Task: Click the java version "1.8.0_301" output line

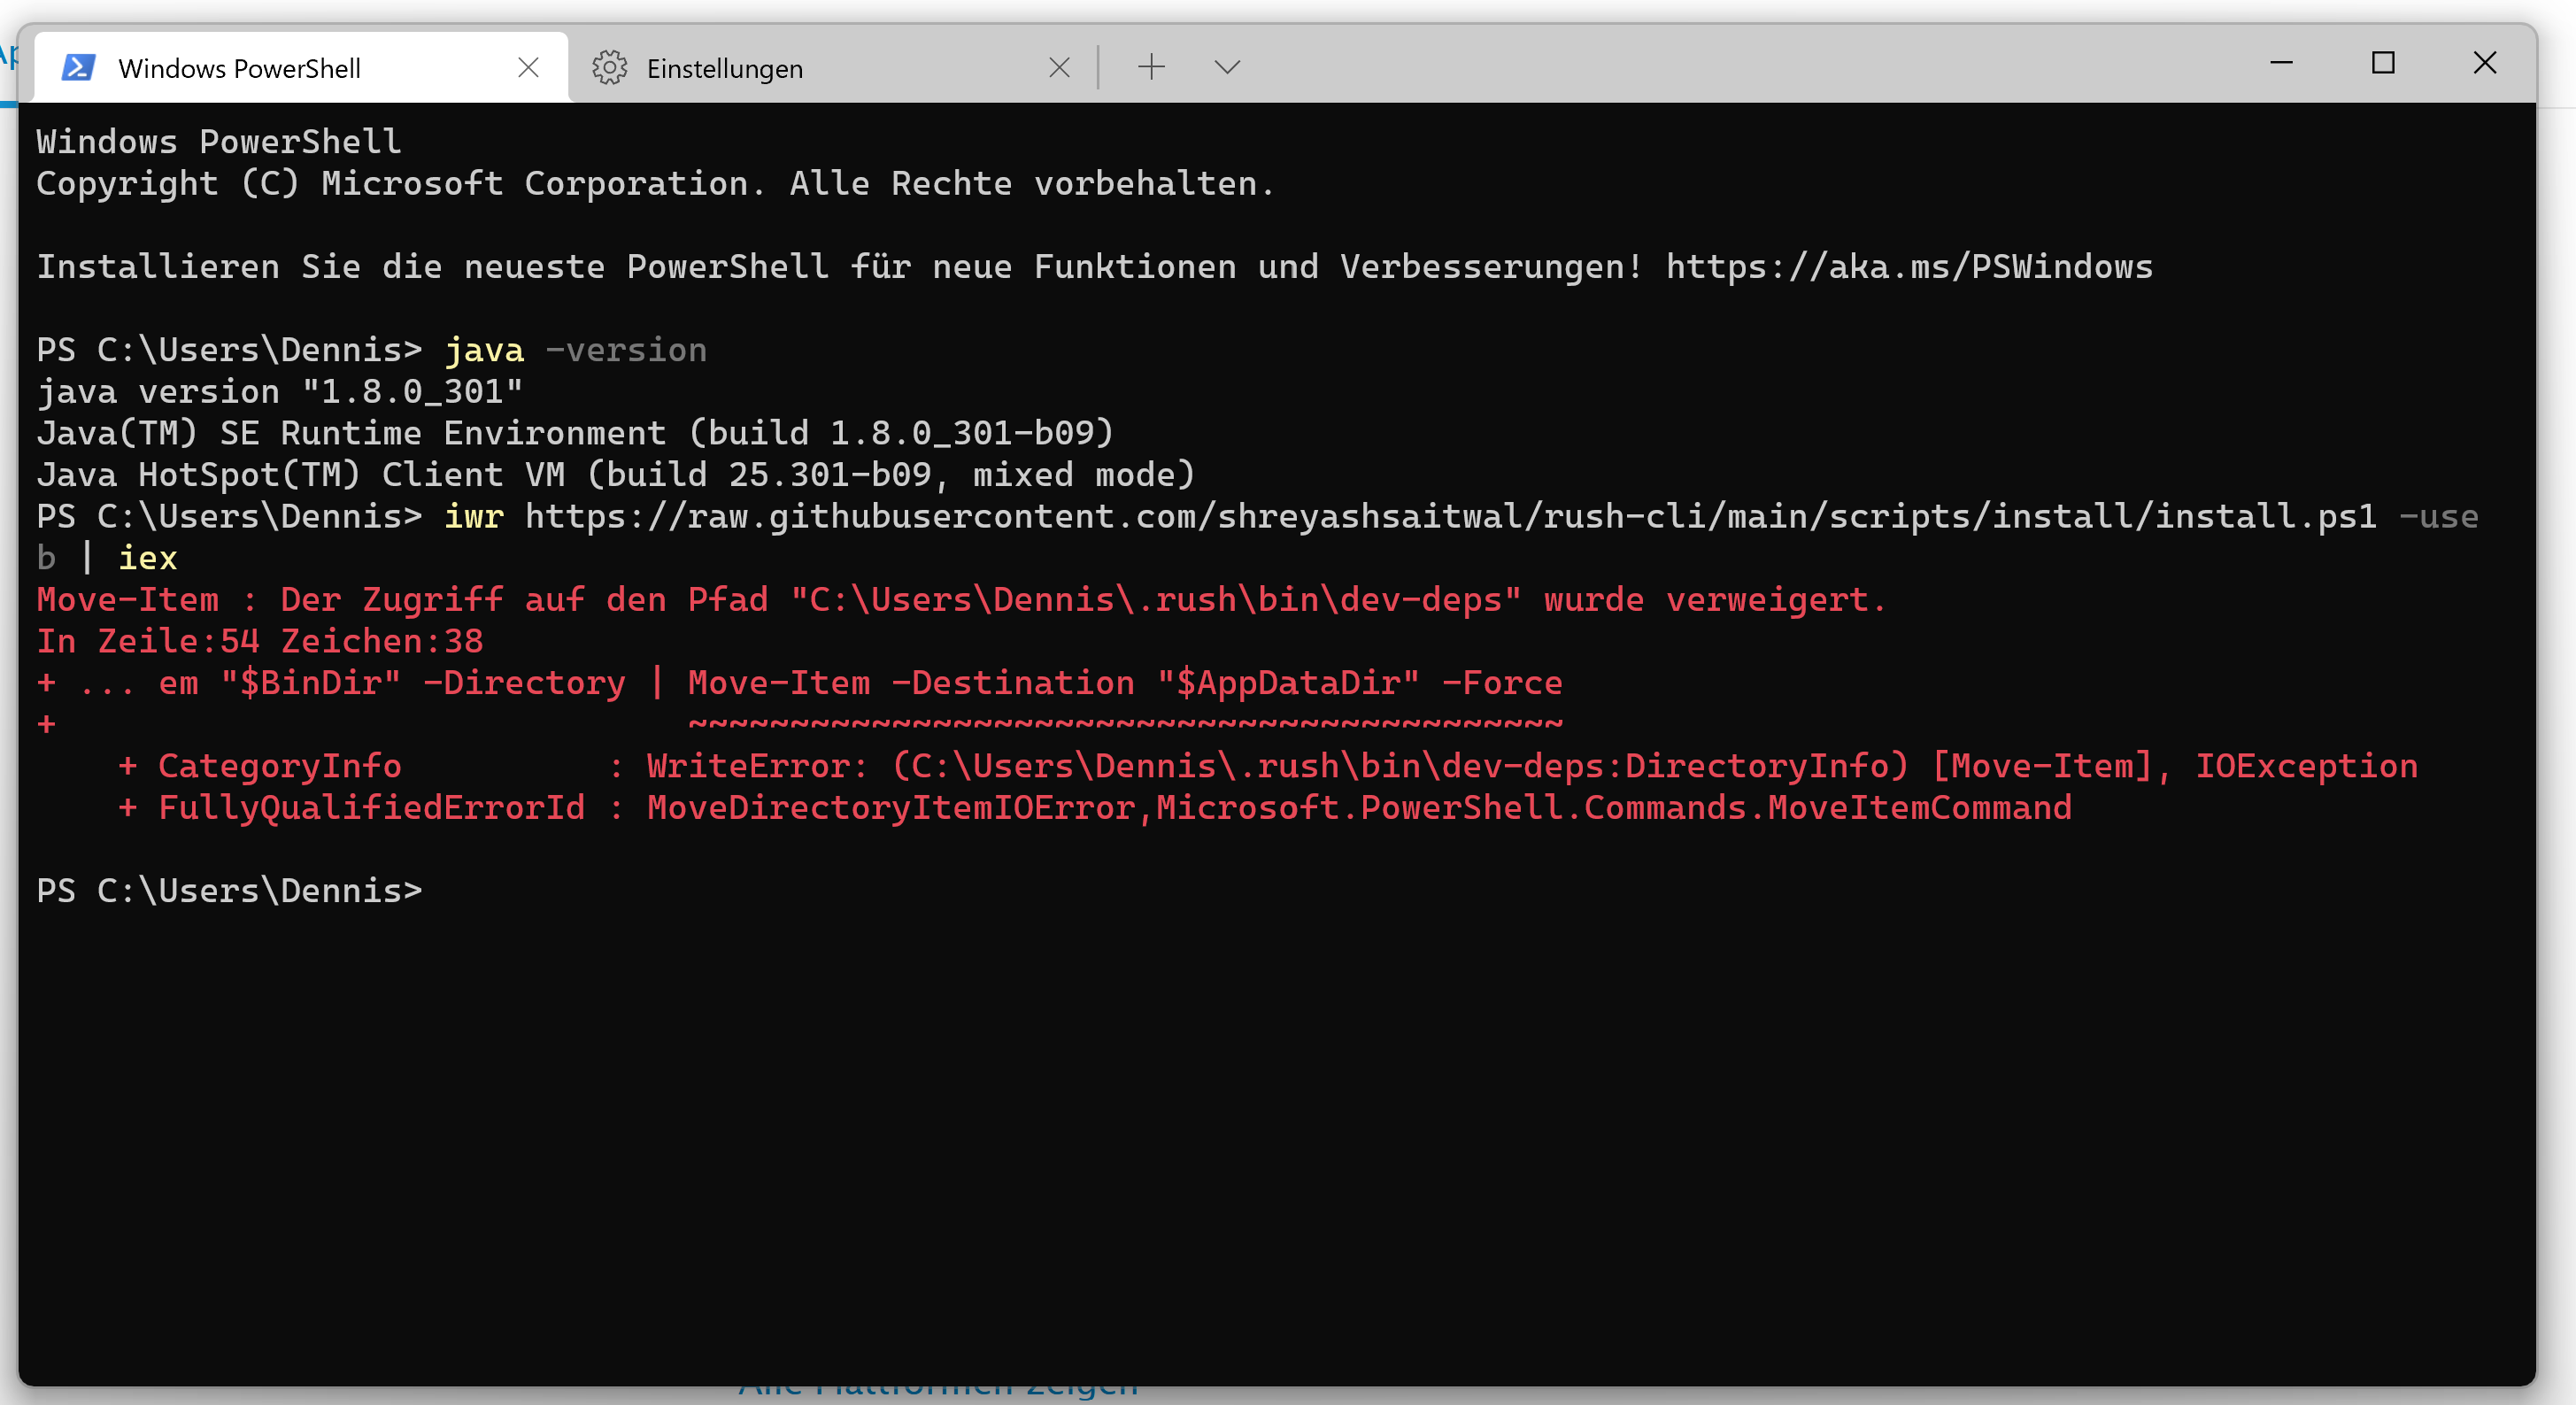Action: point(280,391)
